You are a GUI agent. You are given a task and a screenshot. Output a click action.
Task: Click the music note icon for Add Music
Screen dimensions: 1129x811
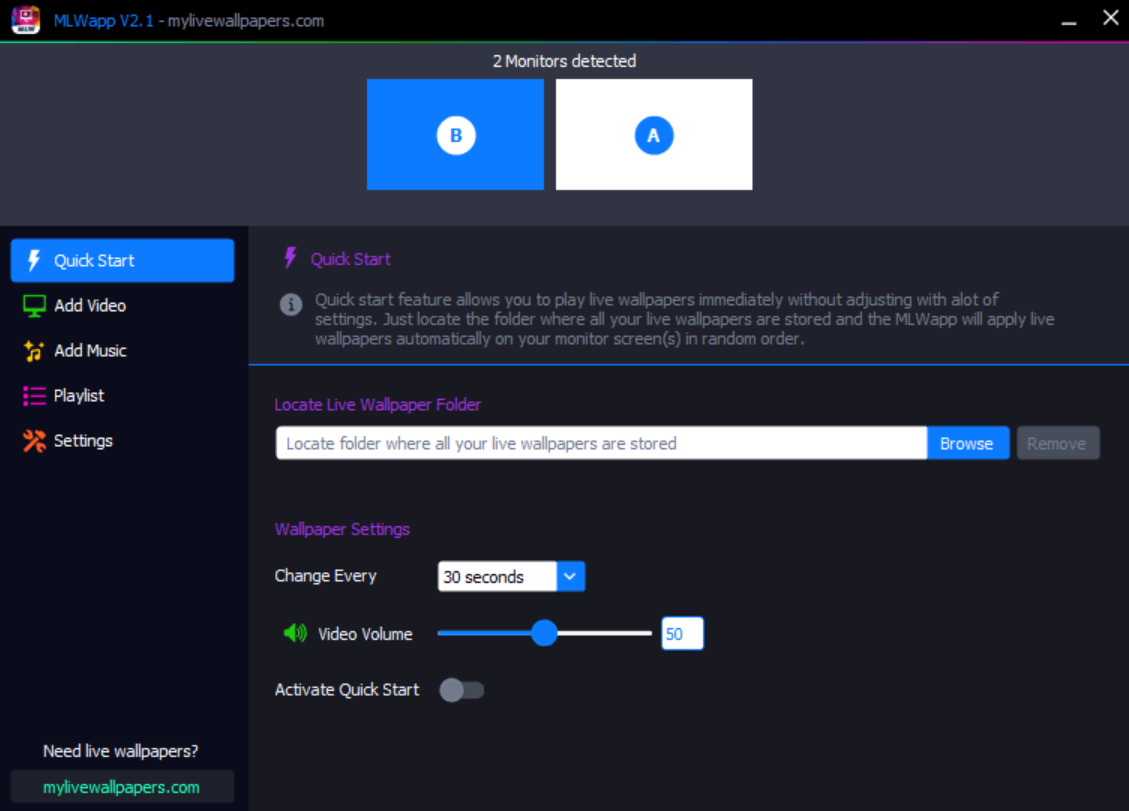pos(34,351)
